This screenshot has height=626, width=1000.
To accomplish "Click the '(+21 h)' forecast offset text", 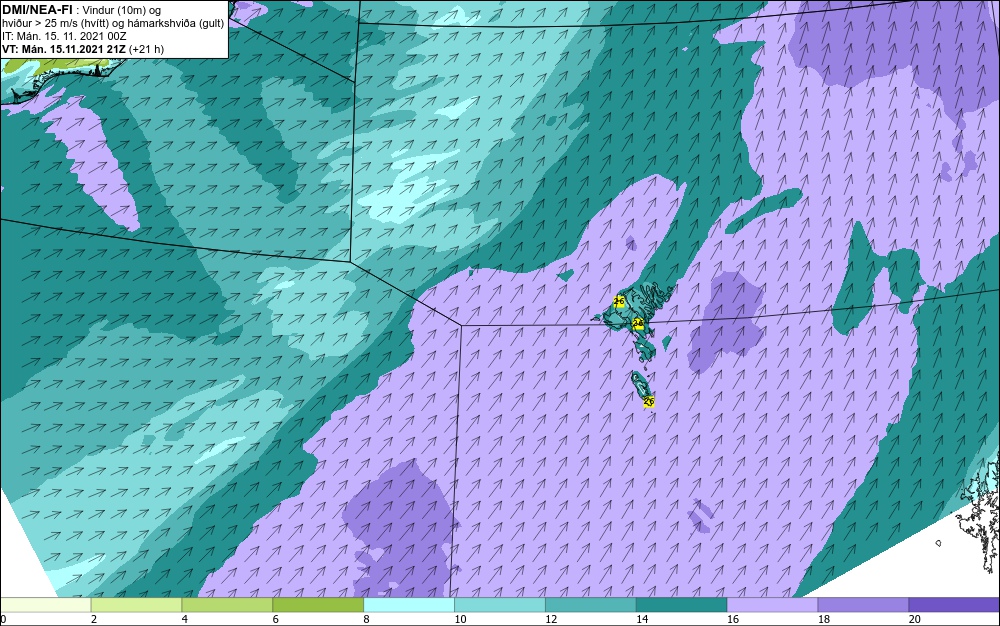I will pyautogui.click(x=146, y=49).
